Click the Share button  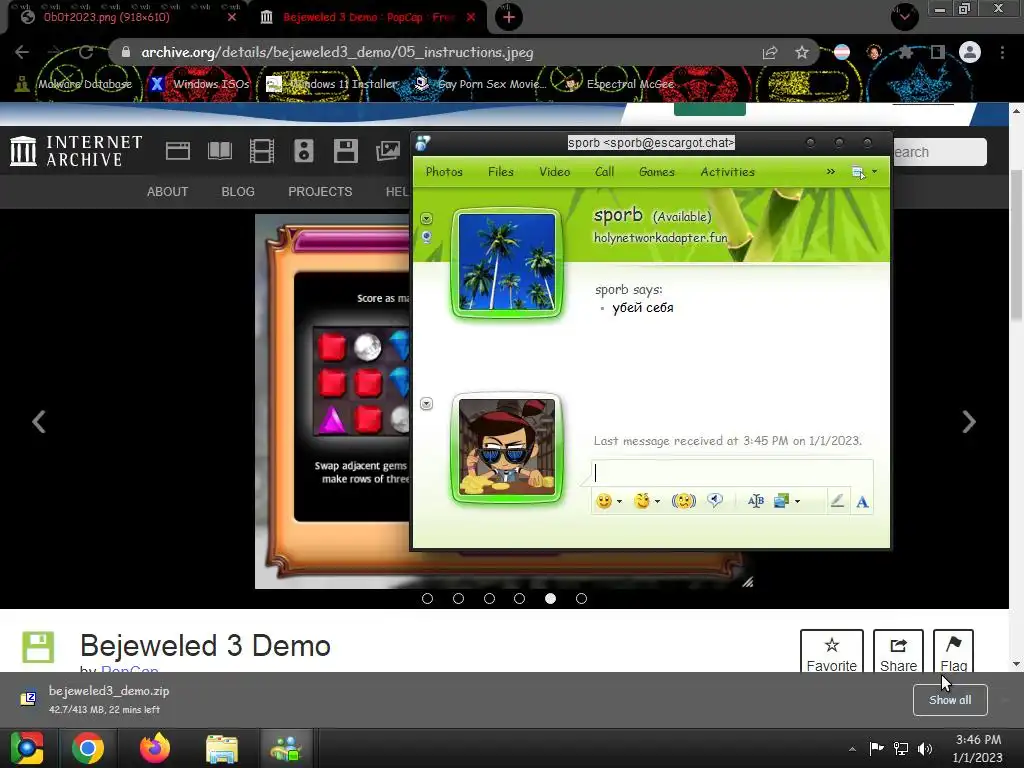click(898, 652)
